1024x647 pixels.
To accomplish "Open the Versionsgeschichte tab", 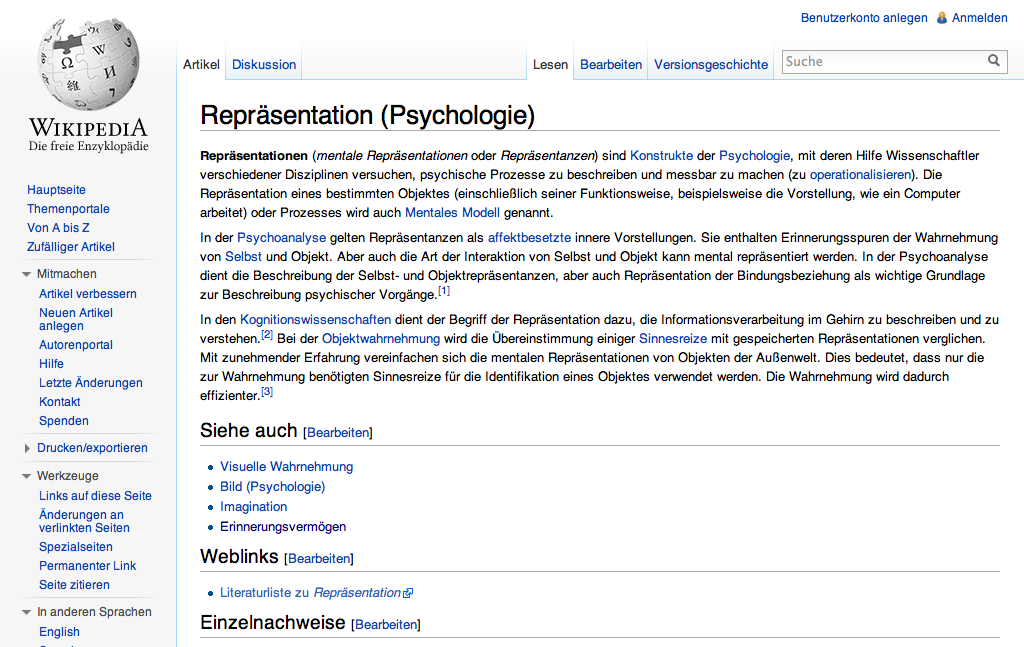I will point(711,65).
